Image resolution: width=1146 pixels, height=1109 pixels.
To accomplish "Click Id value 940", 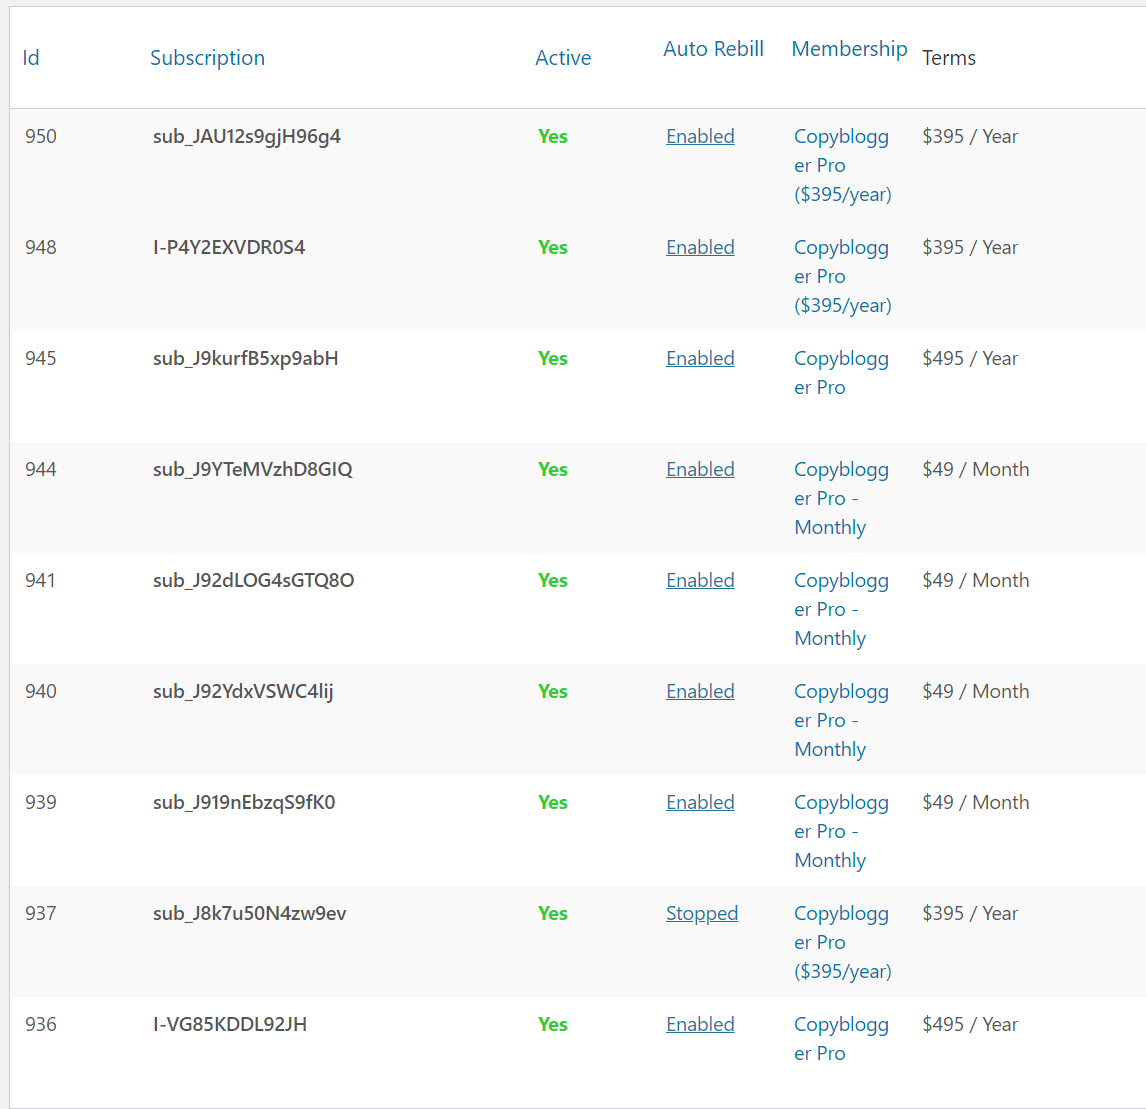I will pyautogui.click(x=41, y=692).
